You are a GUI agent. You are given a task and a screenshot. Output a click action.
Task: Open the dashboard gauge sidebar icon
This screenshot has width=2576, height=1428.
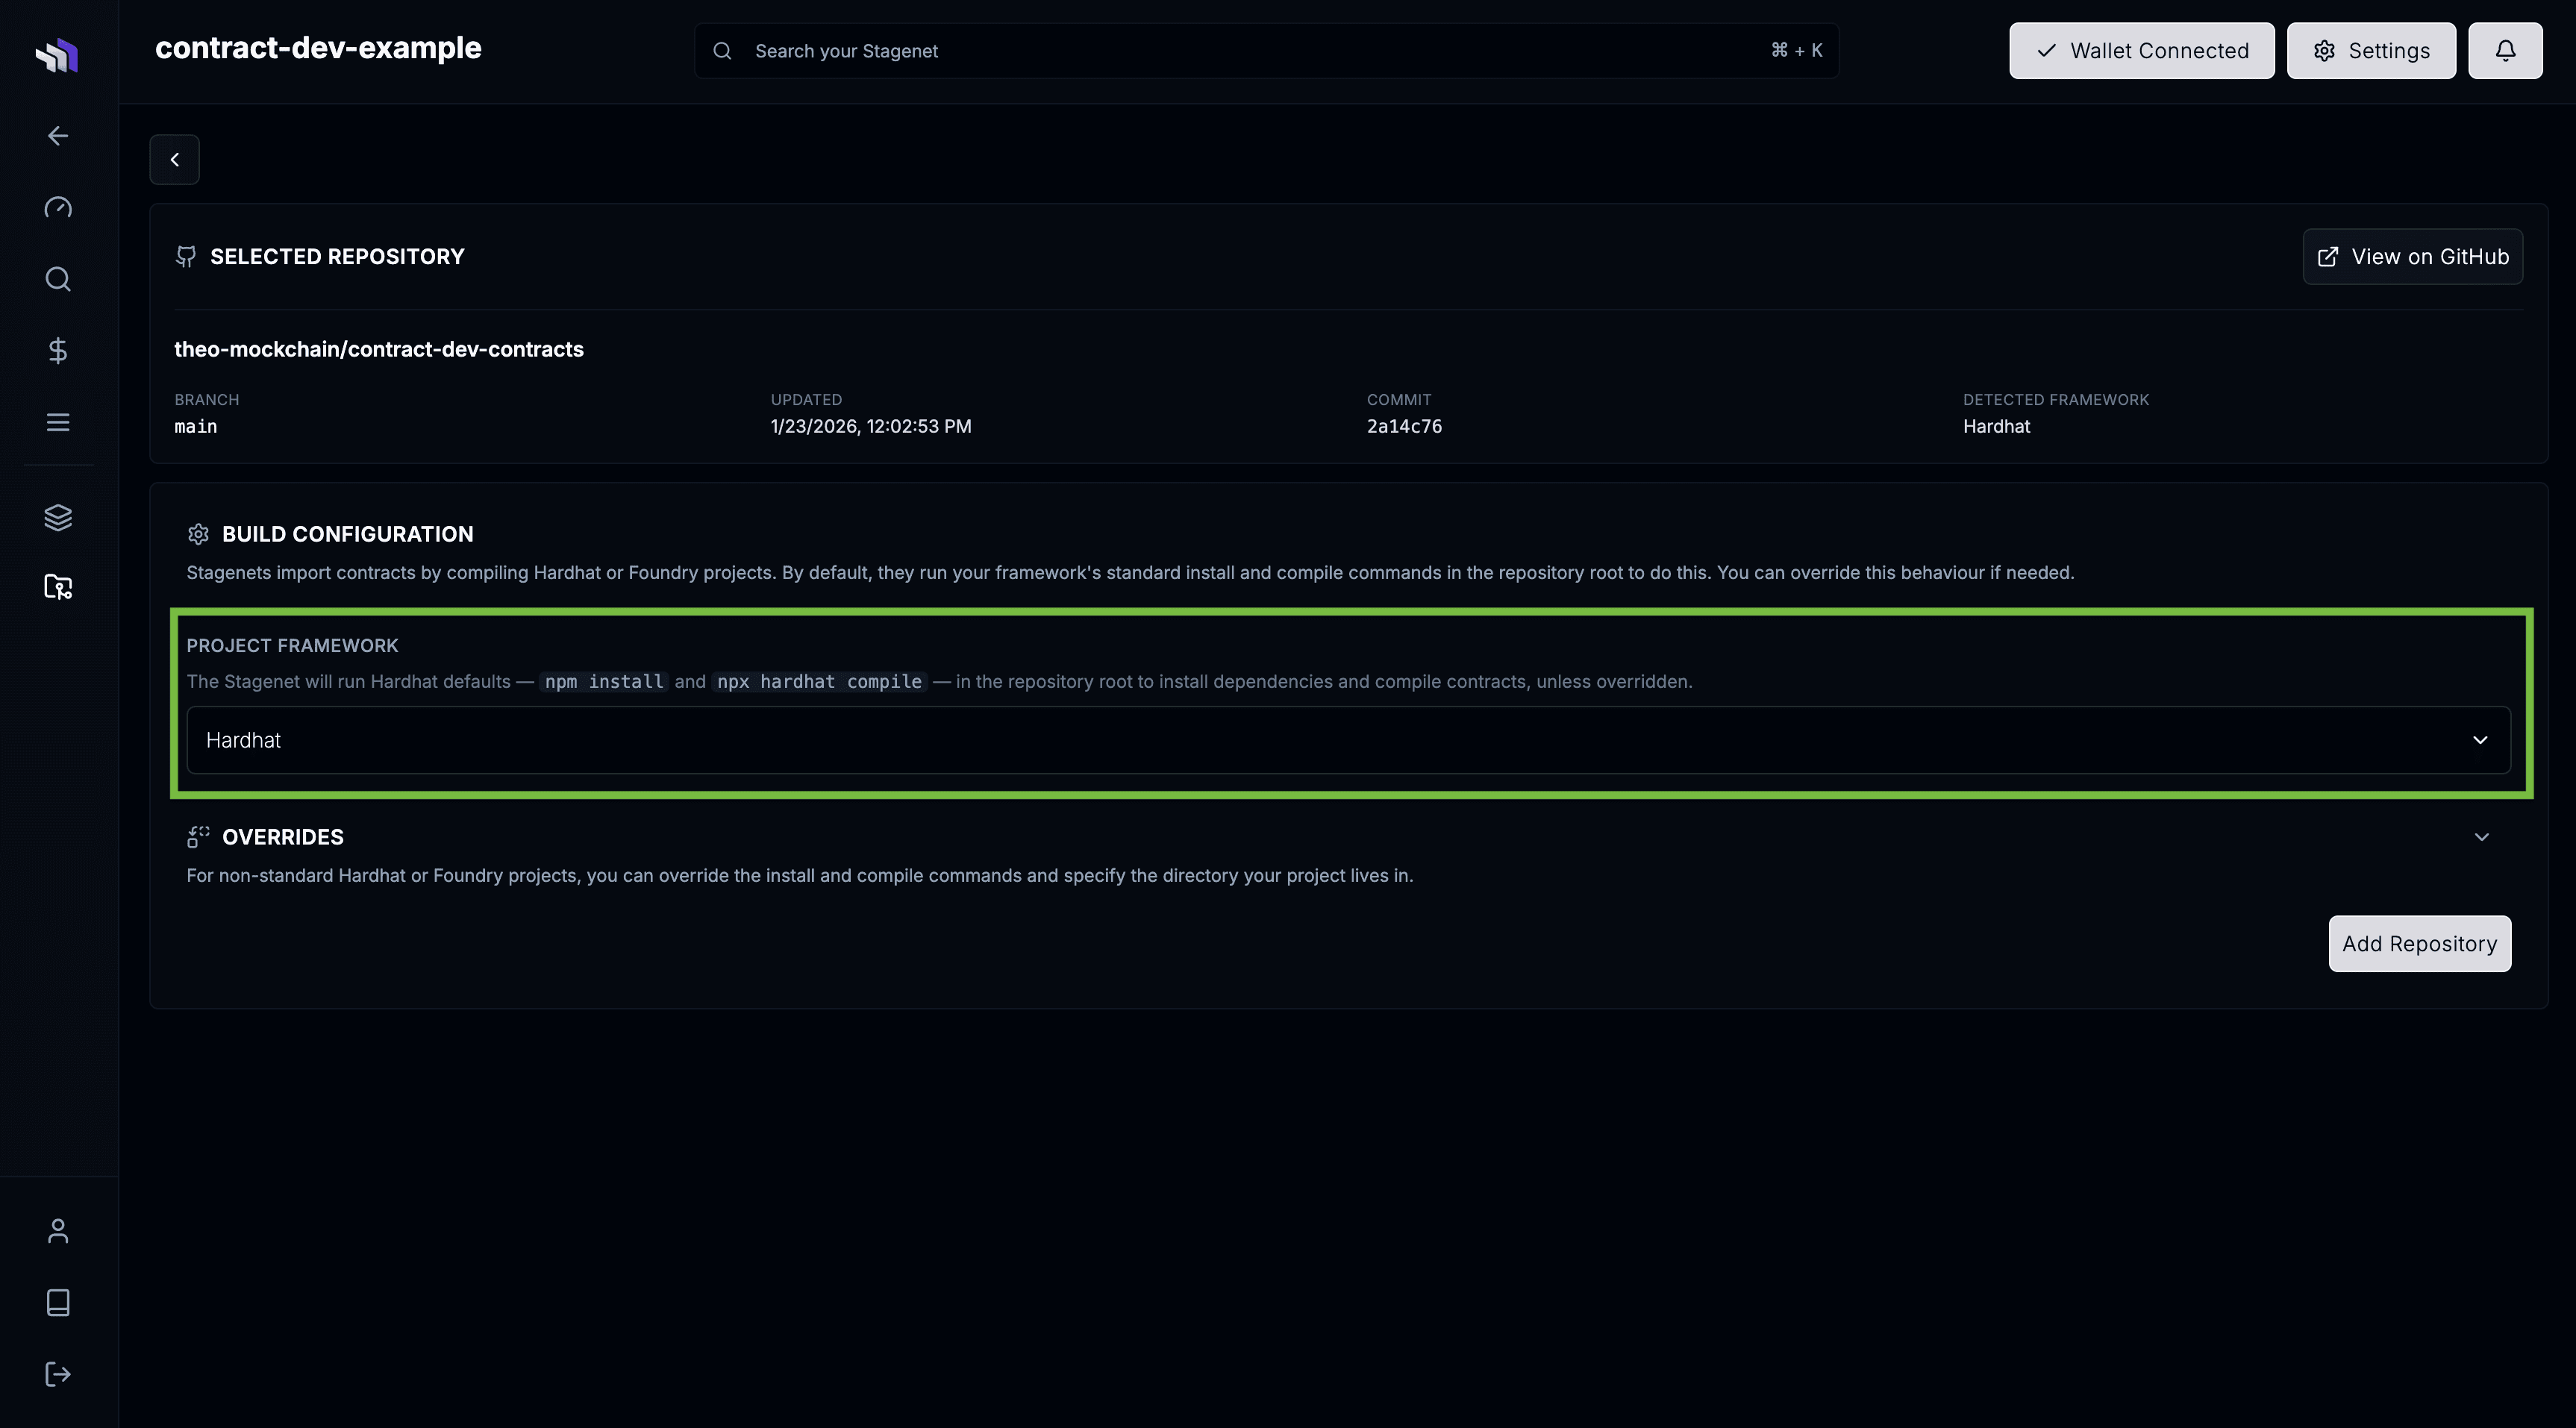(x=58, y=207)
